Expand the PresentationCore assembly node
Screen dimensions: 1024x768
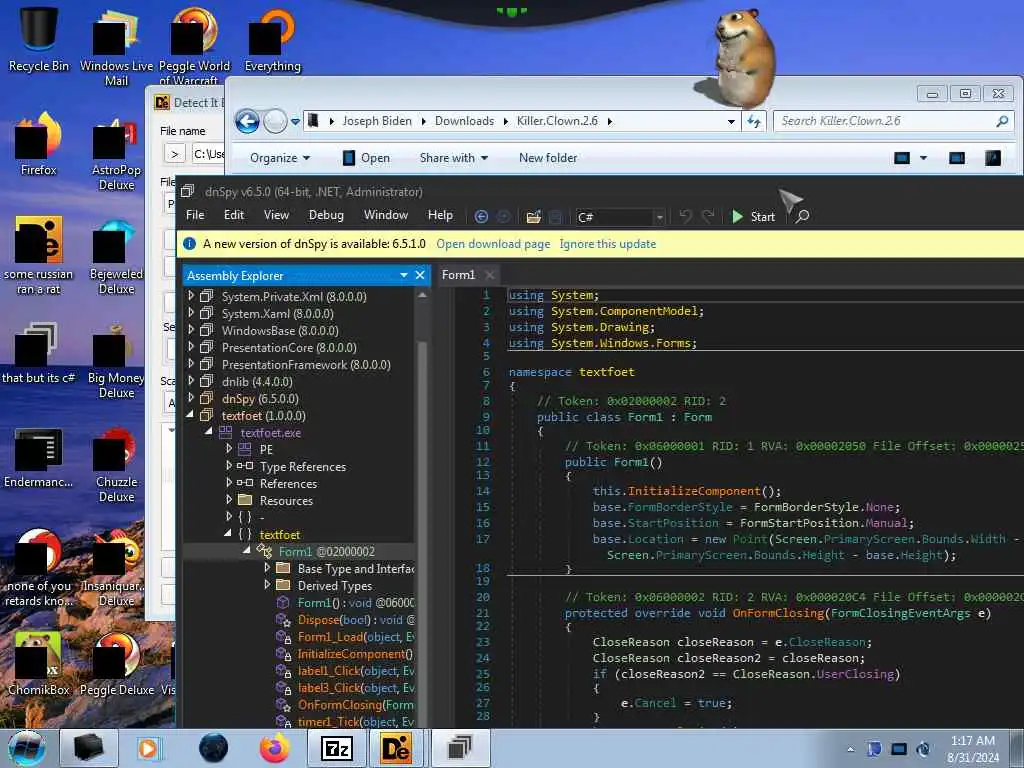[x=191, y=347]
